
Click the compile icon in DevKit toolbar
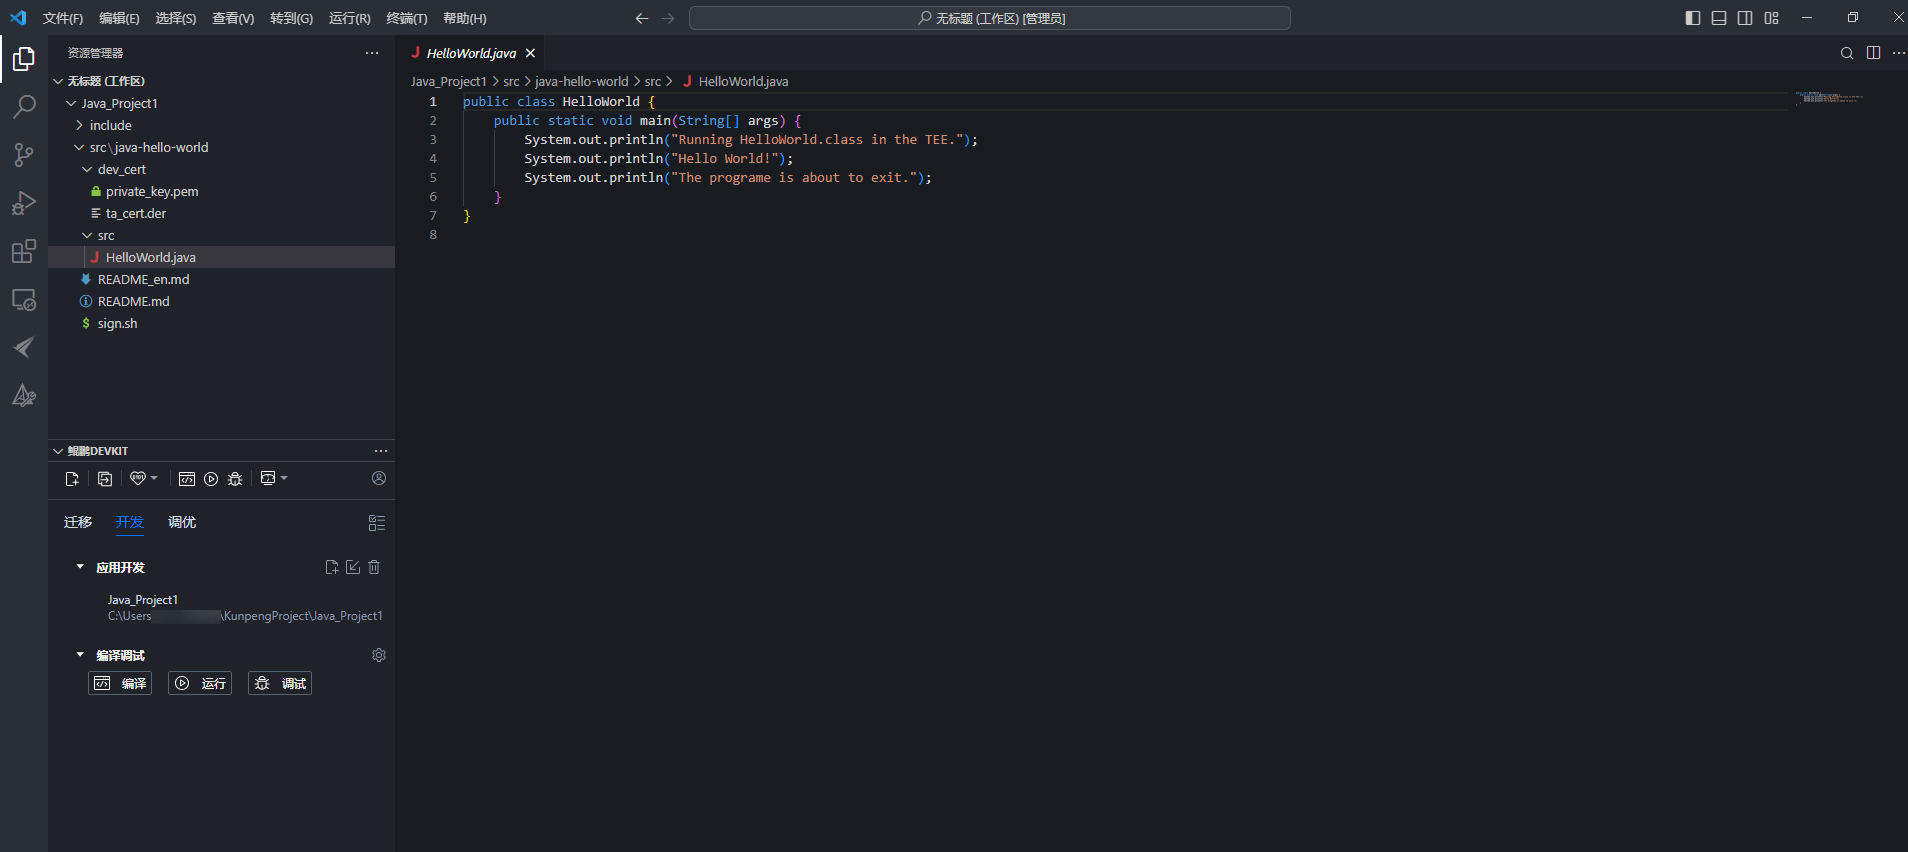187,479
